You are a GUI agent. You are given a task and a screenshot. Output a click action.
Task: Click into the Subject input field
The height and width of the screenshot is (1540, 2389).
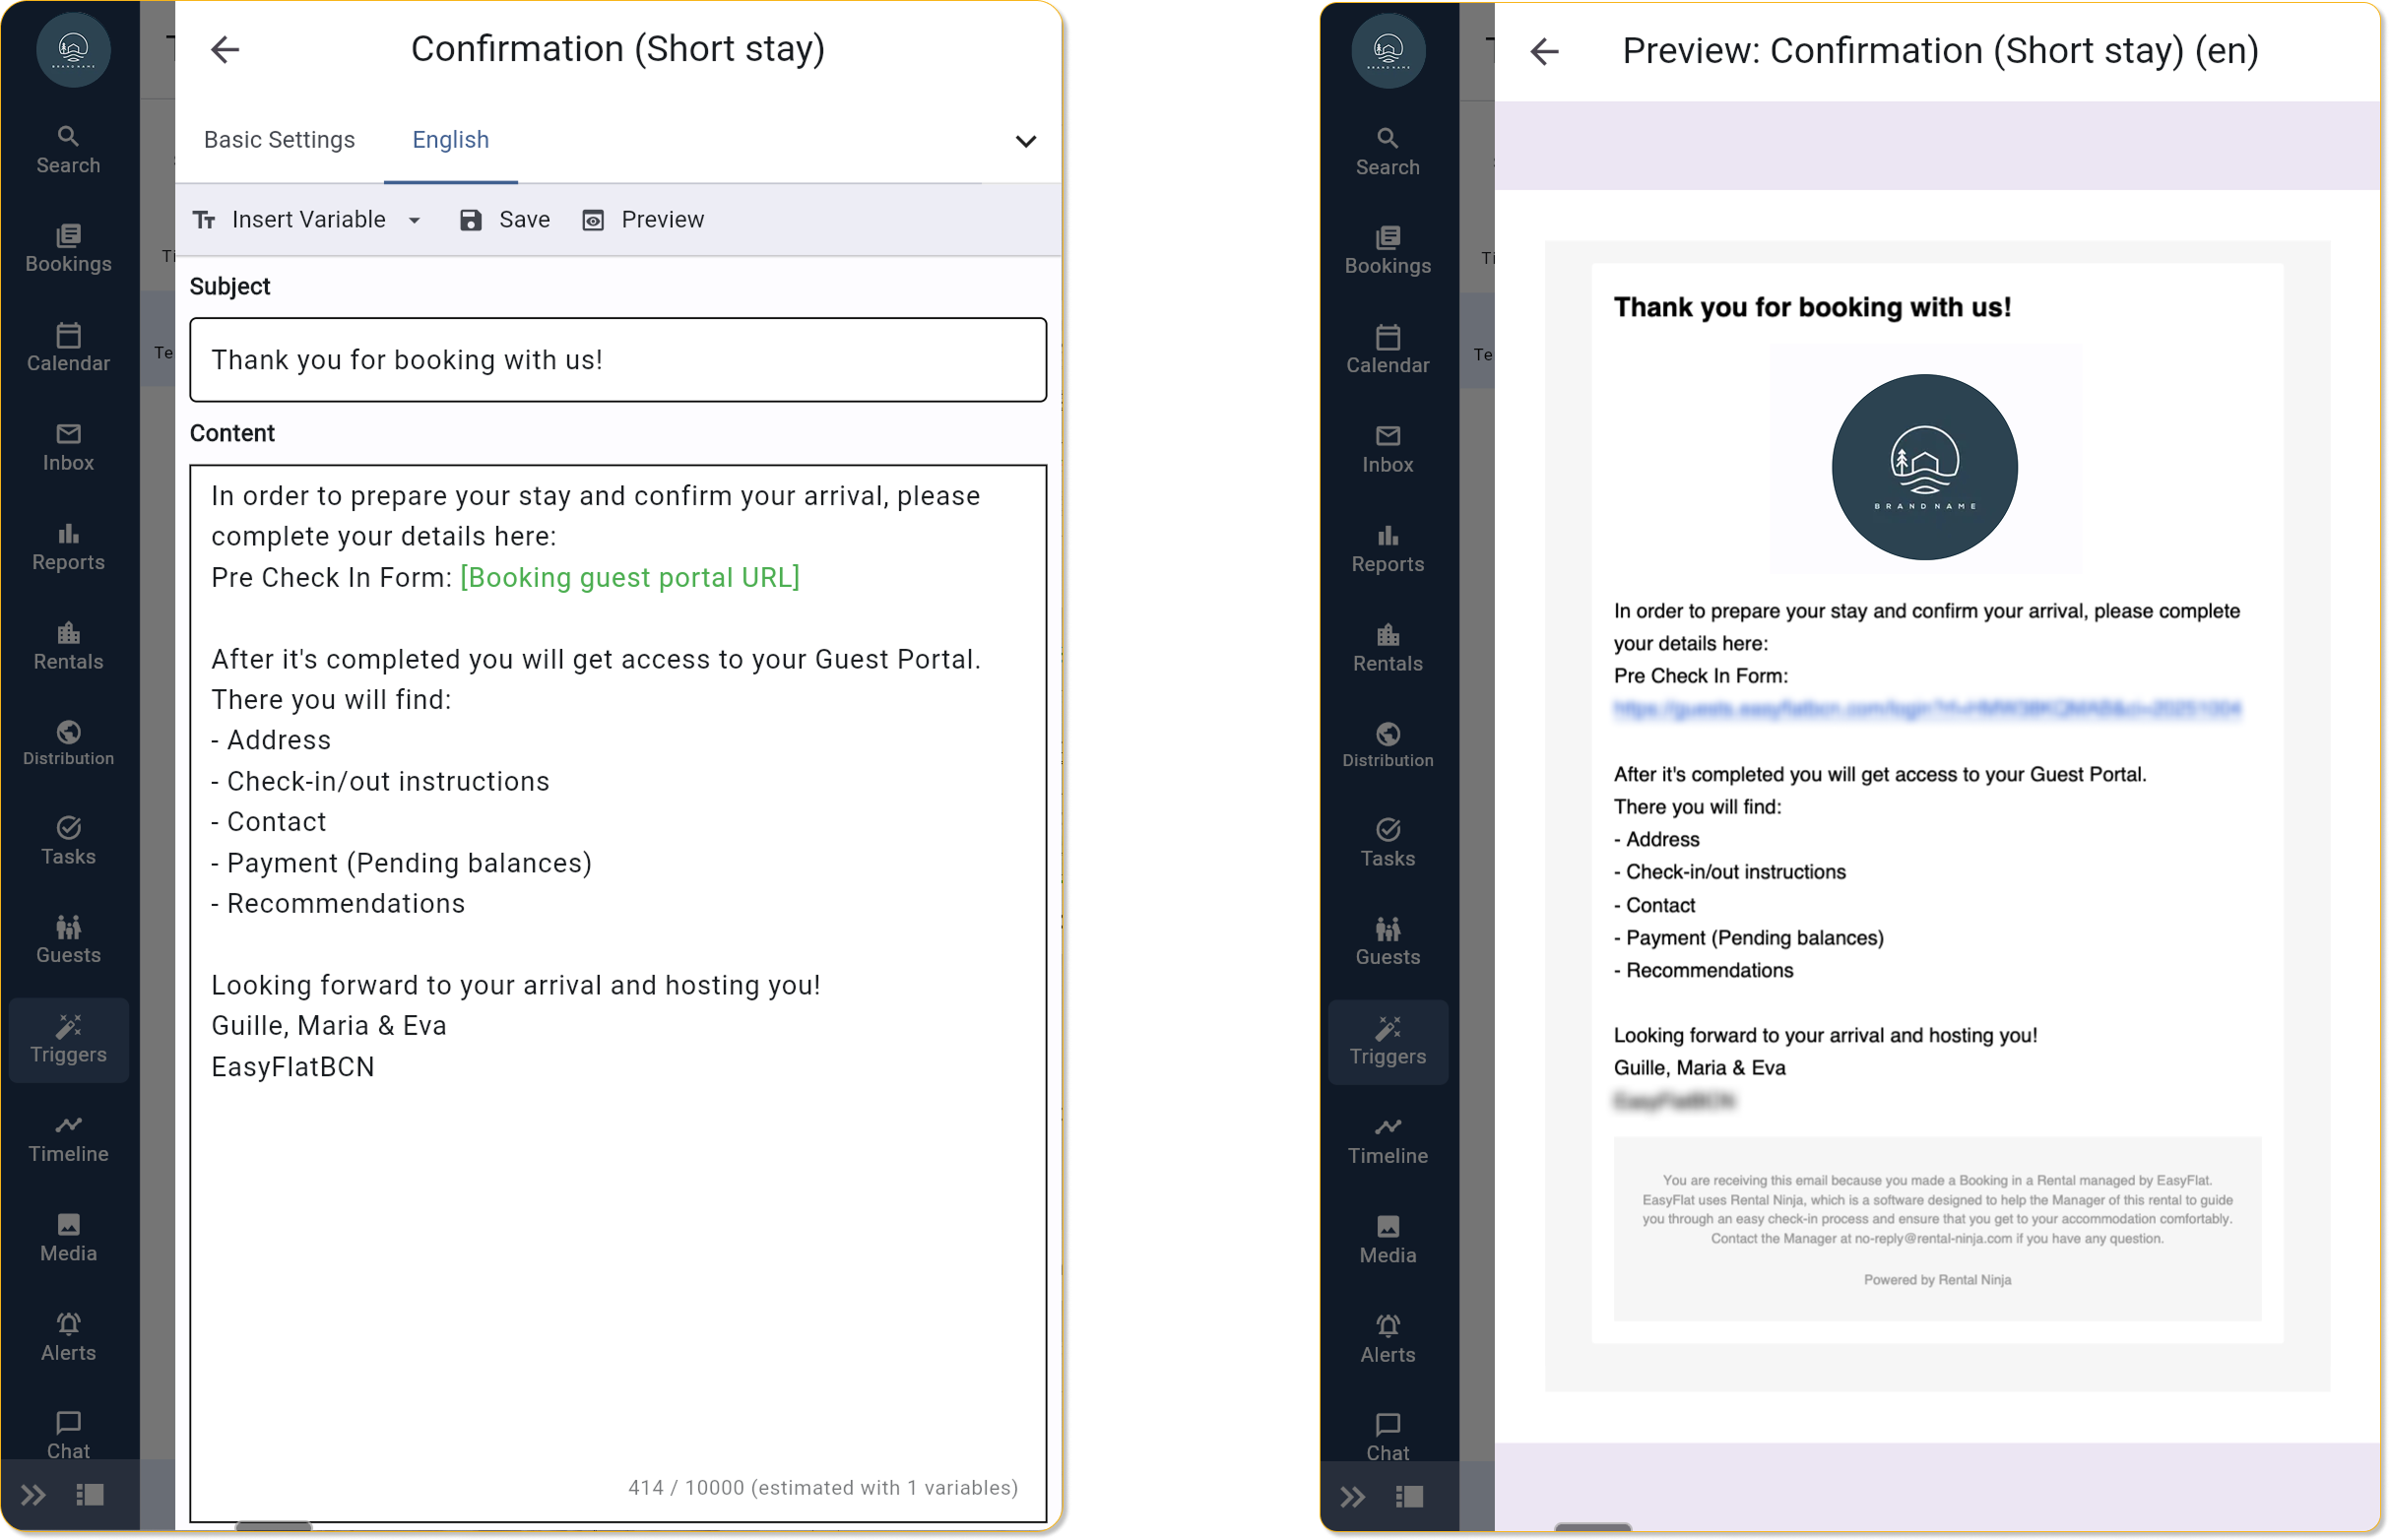[x=617, y=360]
